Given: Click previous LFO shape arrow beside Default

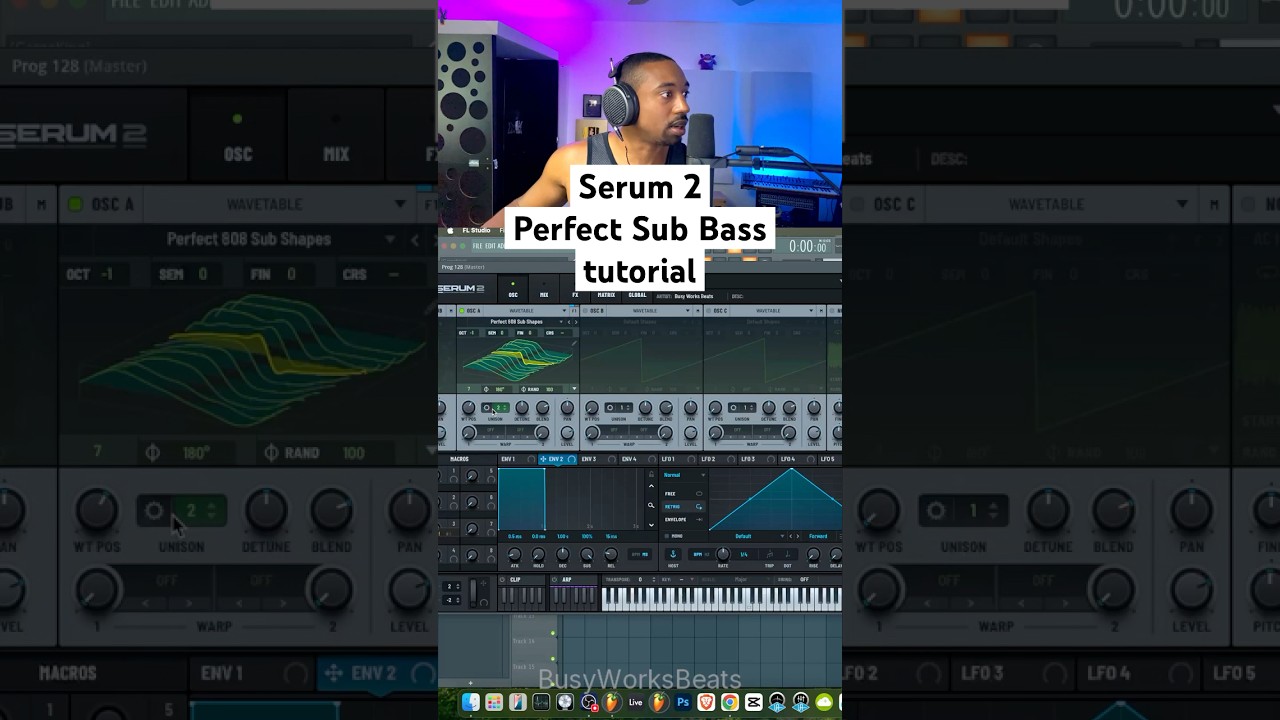Looking at the screenshot, I should click(791, 536).
